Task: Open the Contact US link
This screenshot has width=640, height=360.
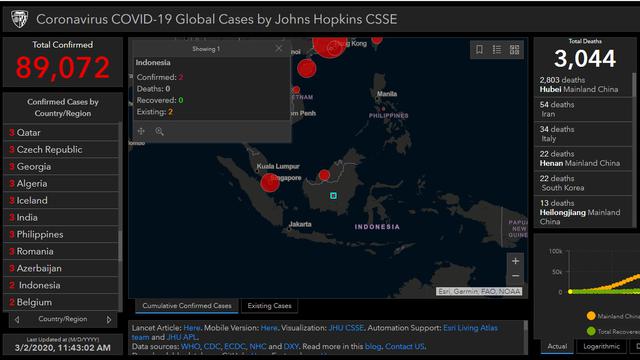Action: [405, 347]
